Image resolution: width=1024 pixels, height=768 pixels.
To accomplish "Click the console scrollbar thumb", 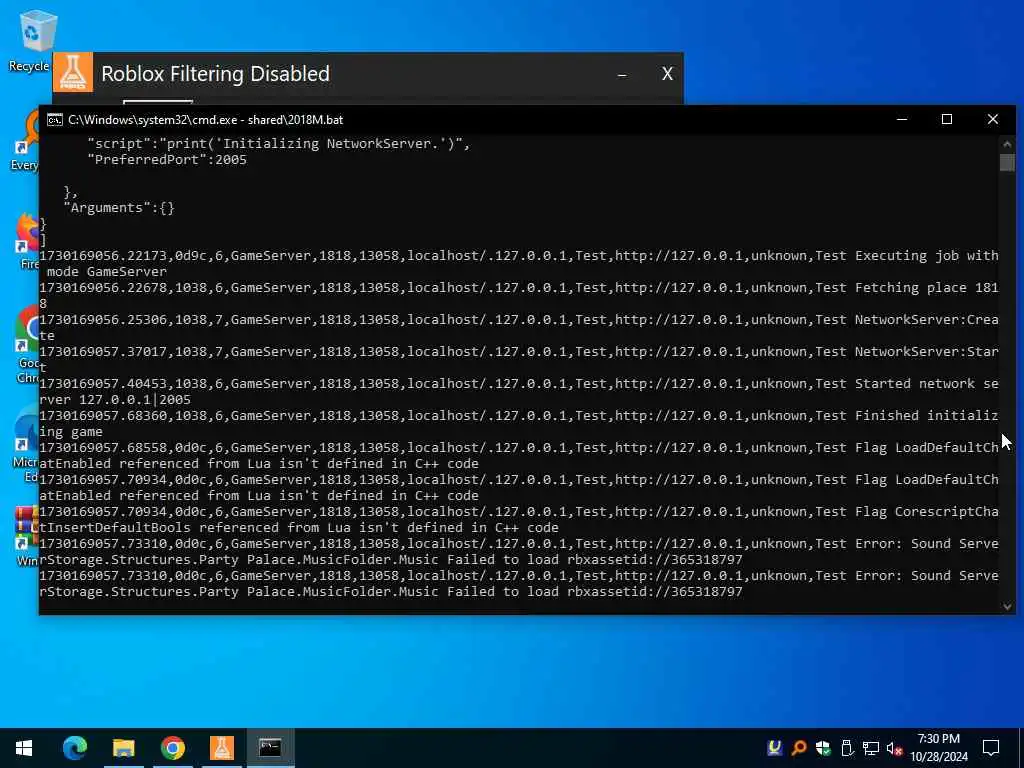I will click(1007, 162).
